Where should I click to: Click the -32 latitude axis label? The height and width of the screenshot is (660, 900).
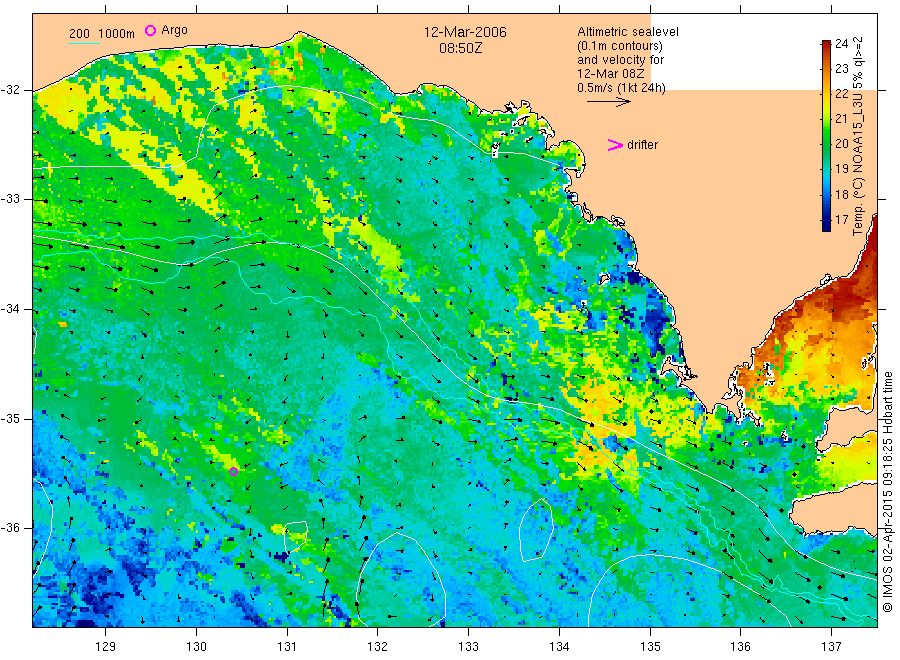tap(10, 90)
